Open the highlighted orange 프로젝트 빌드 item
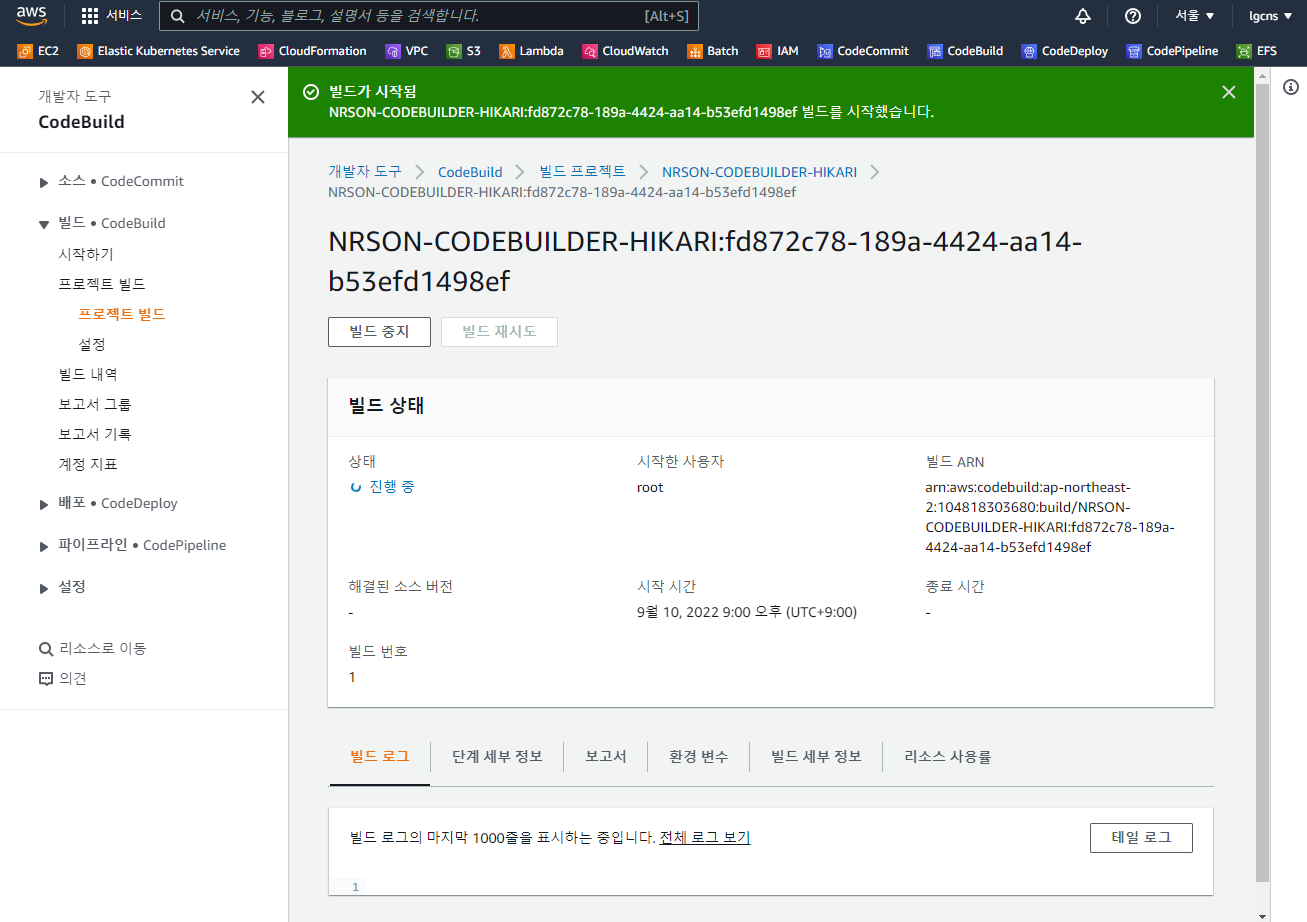Screen dimensions: 1307x922 122,314
